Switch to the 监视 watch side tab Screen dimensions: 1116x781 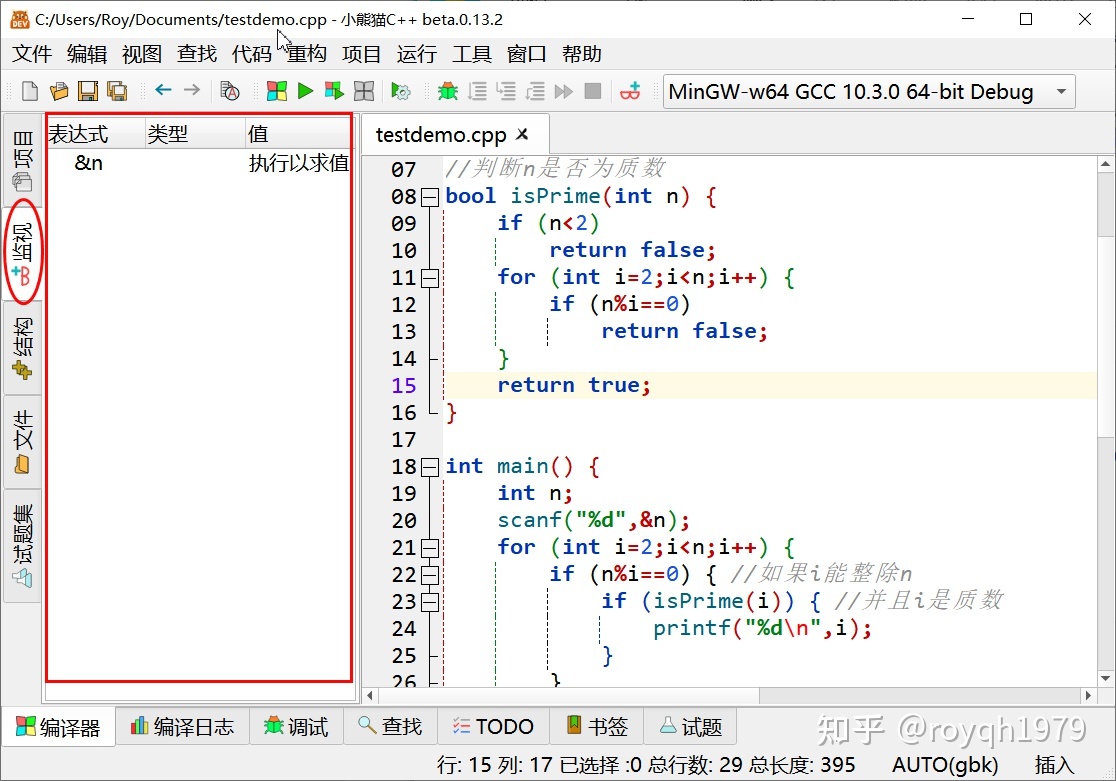pyautogui.click(x=23, y=253)
